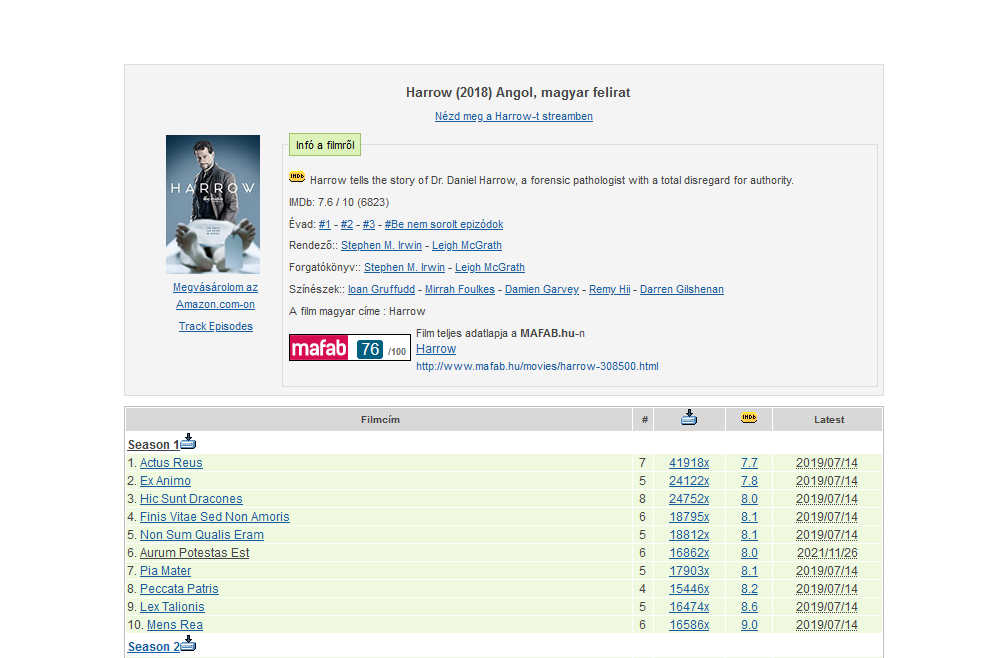The image size is (990, 658).
Task: Open episode 'Finis Vitae Sed Non Amoris'
Action: (x=215, y=517)
